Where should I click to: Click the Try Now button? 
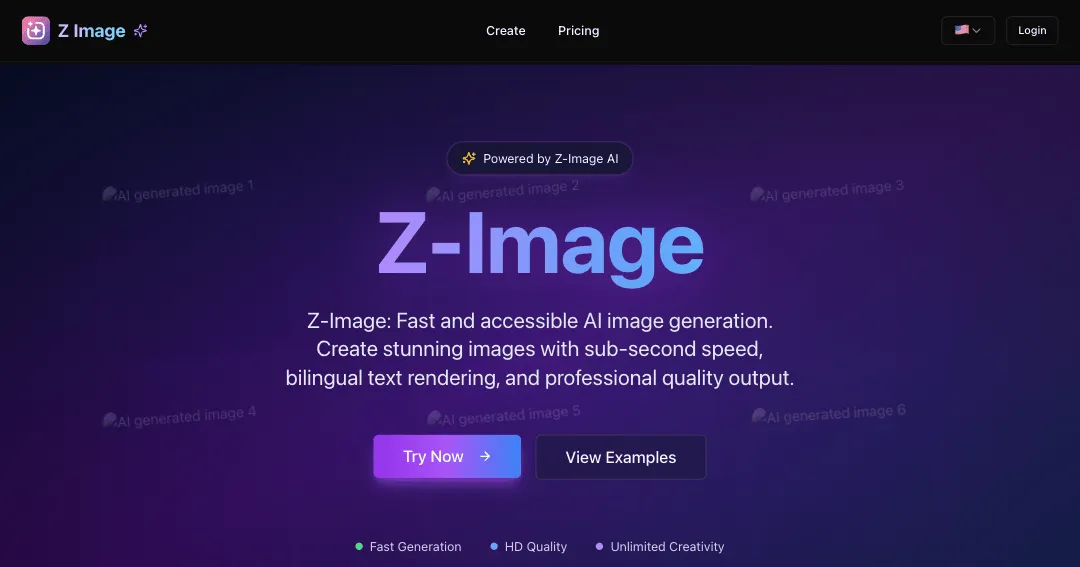447,456
